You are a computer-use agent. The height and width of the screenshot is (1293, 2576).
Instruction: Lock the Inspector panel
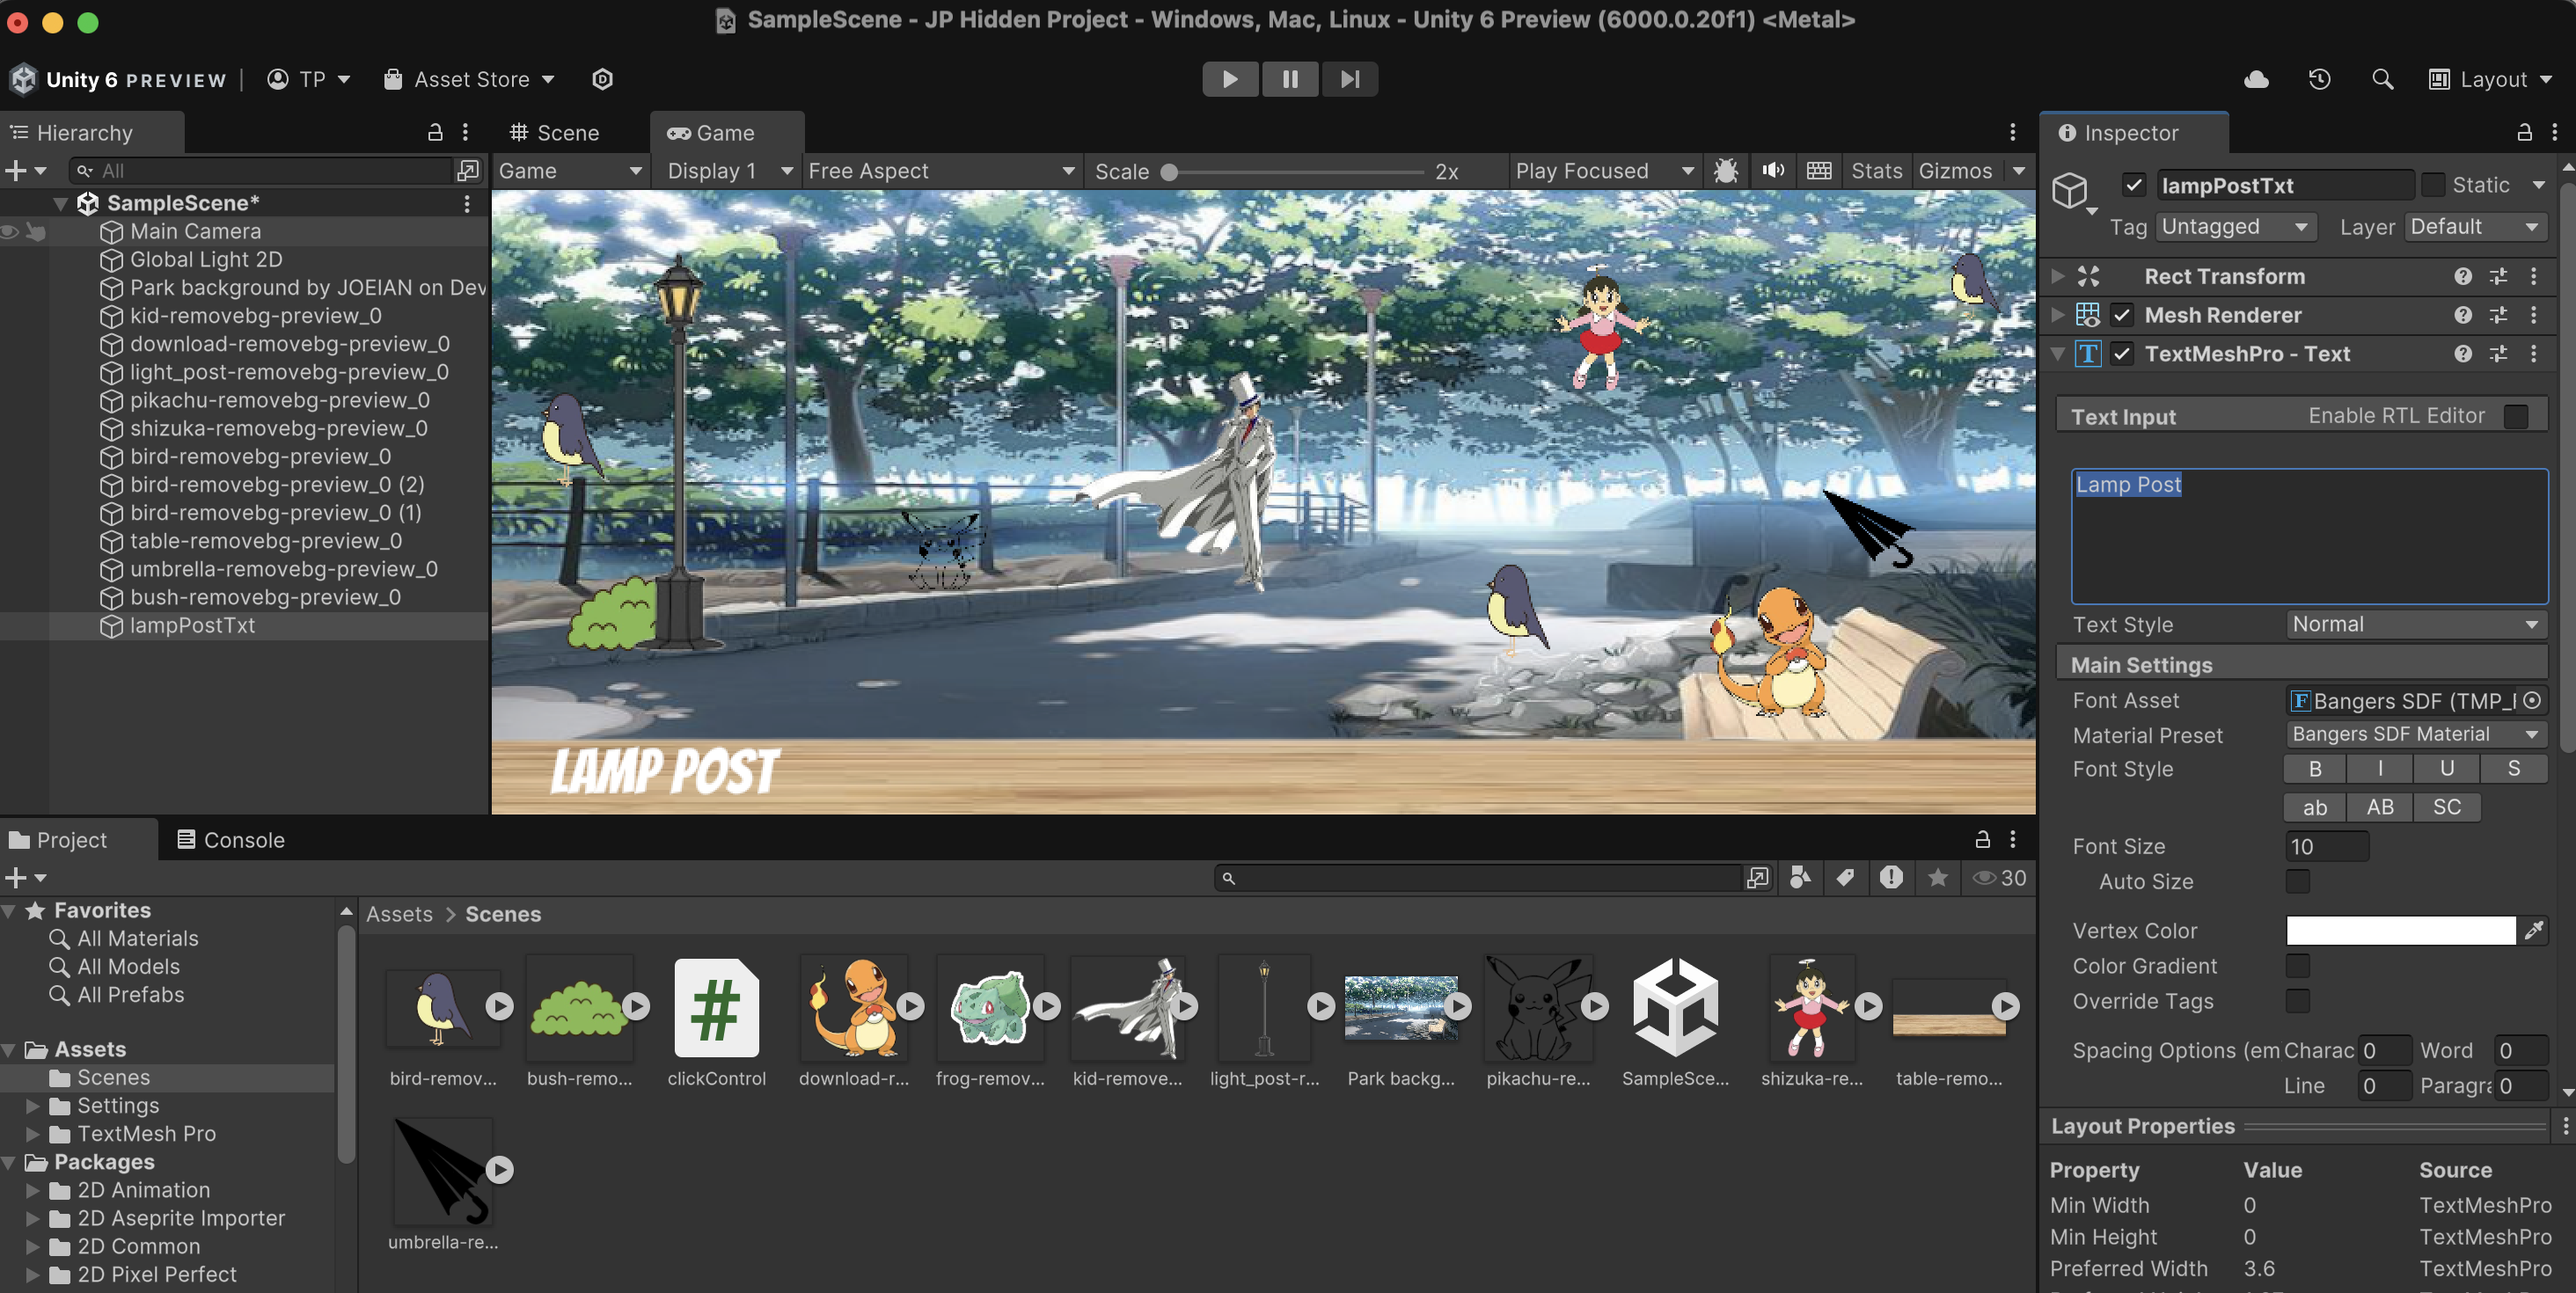point(2524,132)
